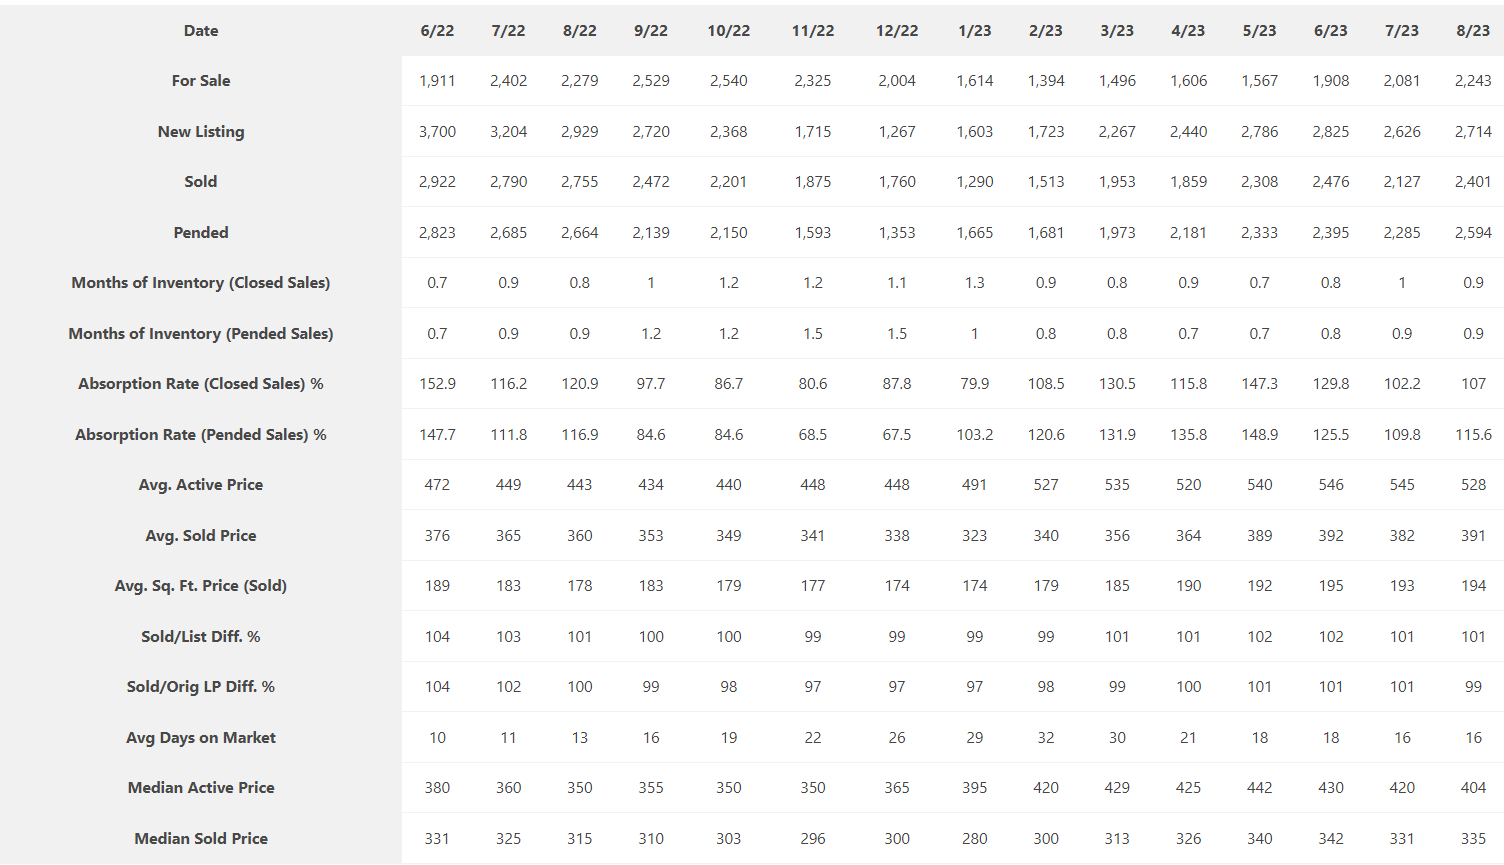Click the 'Date' header cell

click(x=201, y=31)
